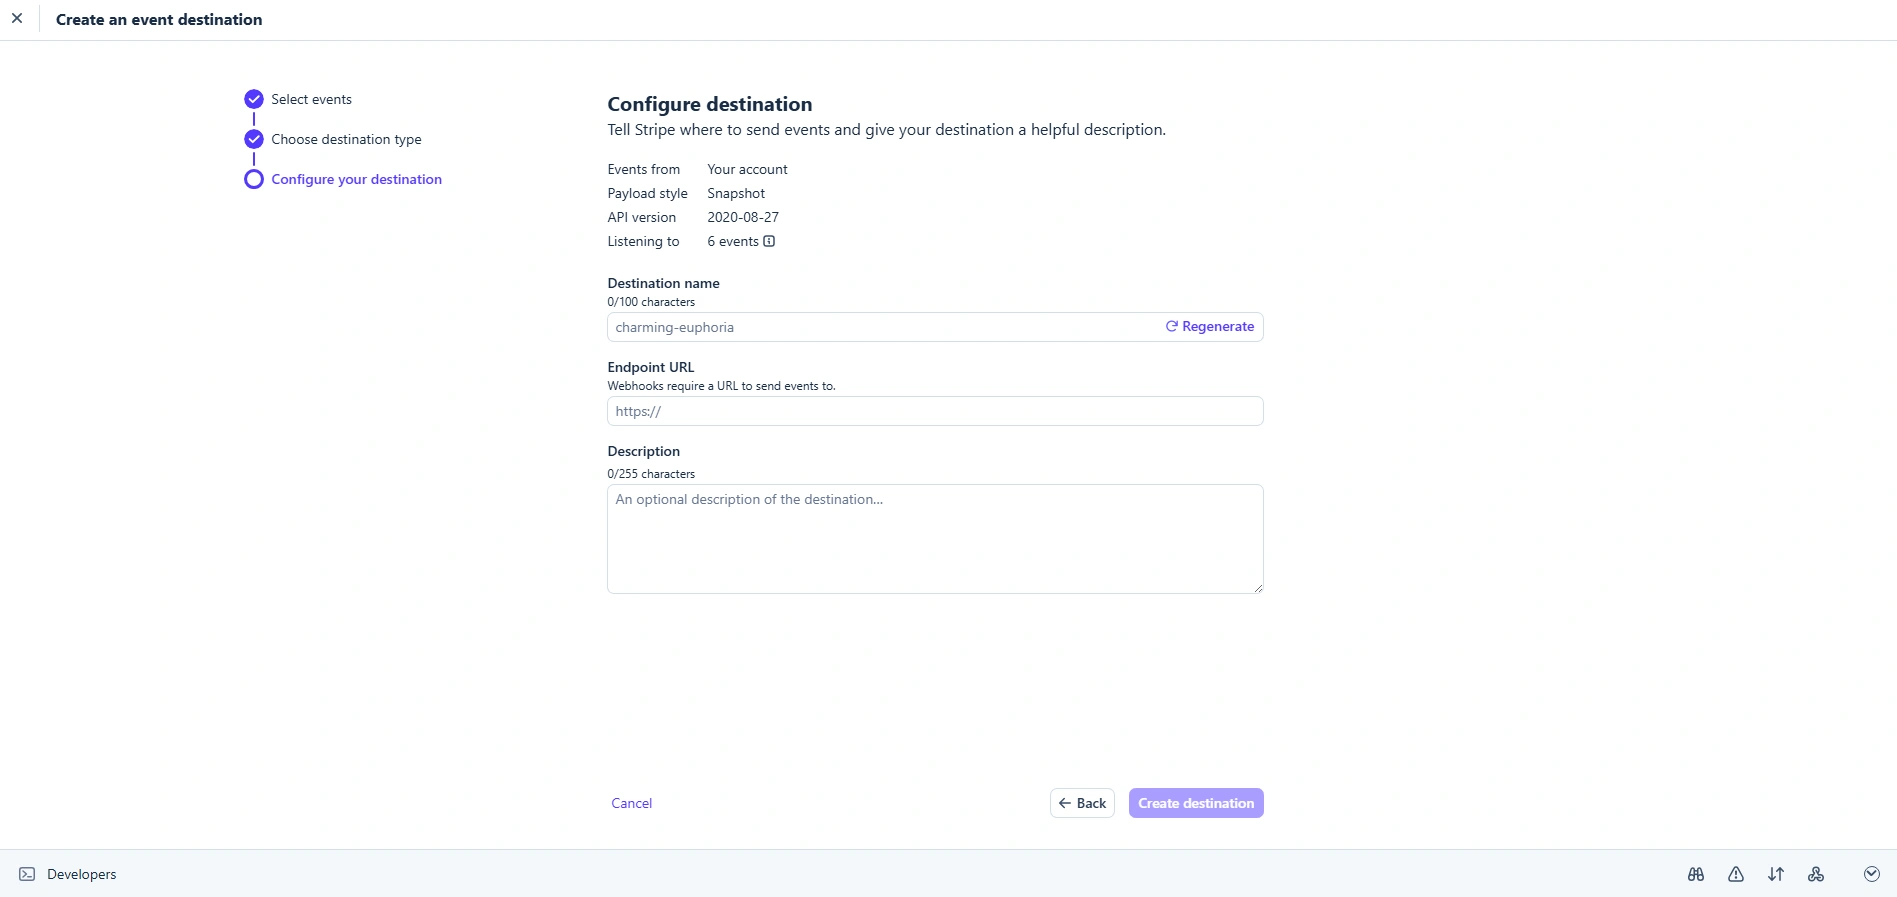Select the Configure your destination step
Screen dimensions: 1897x897
[356, 179]
